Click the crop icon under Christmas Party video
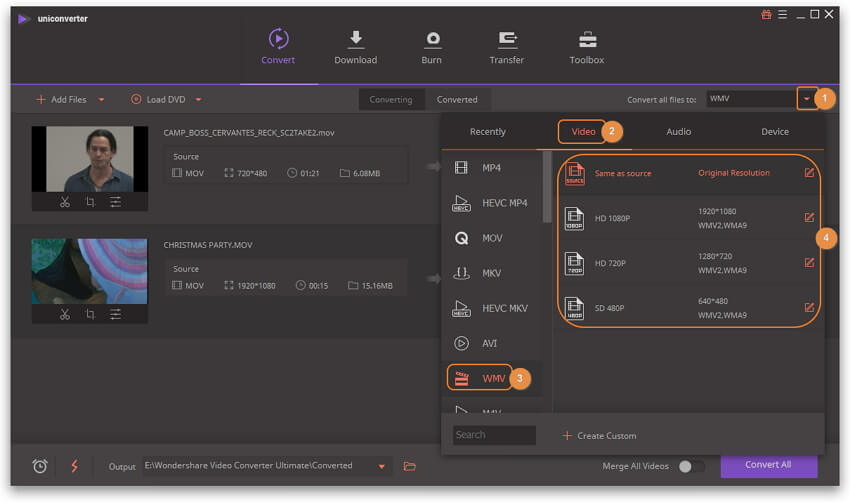The image size is (850, 502). [x=90, y=314]
